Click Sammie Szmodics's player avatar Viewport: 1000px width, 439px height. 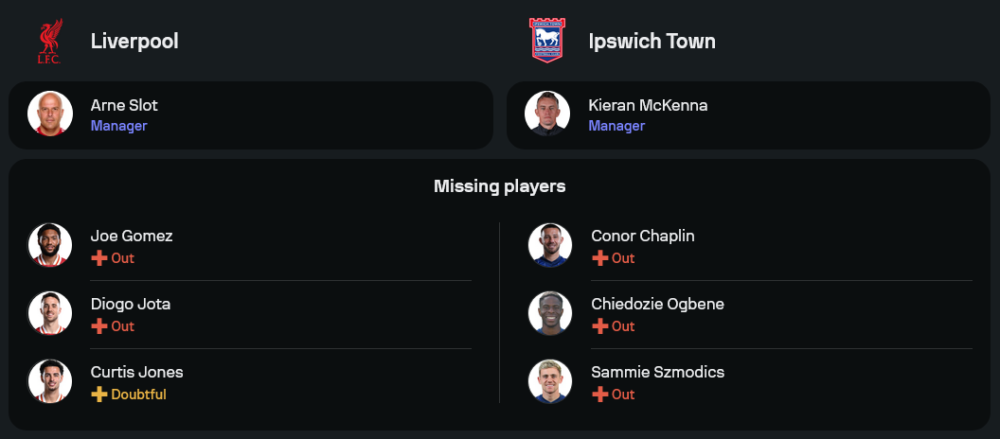point(550,381)
